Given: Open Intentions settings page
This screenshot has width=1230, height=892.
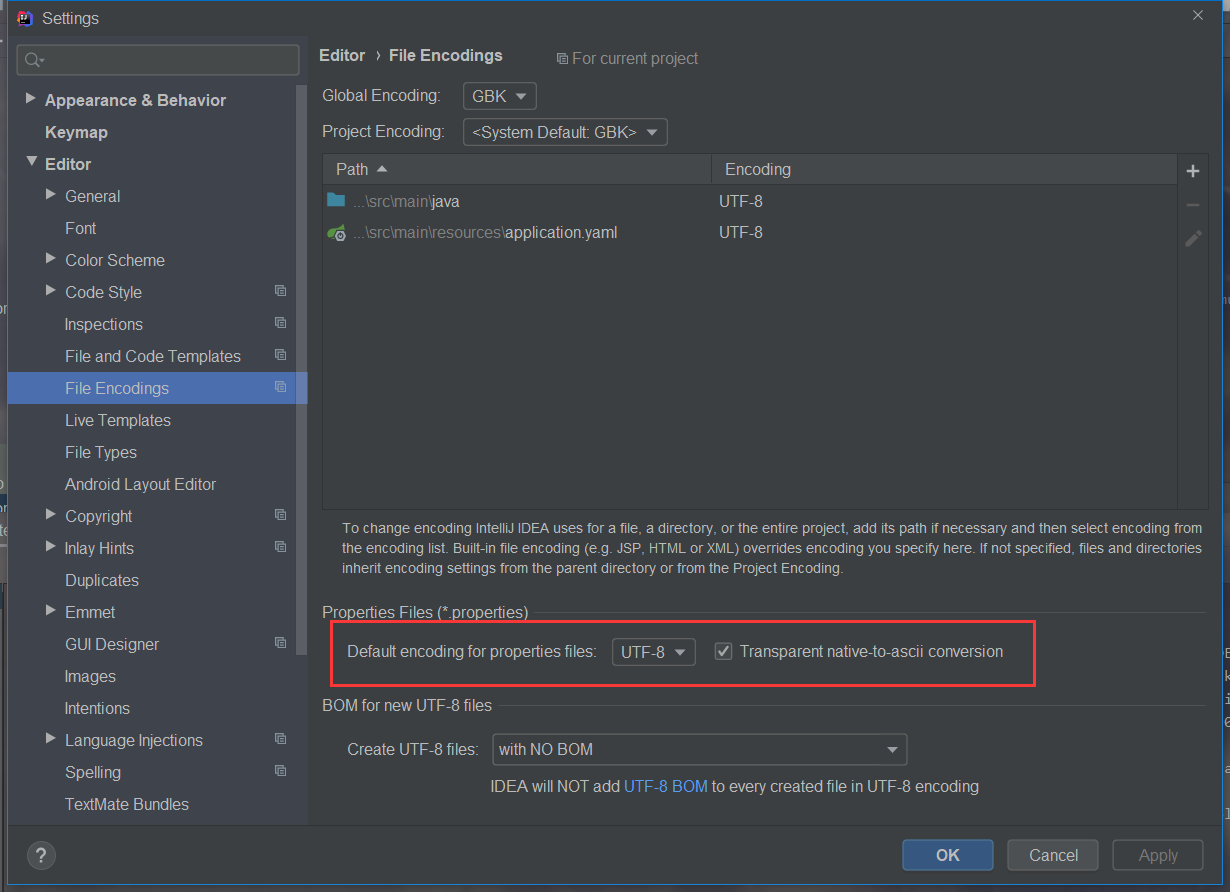Looking at the screenshot, I should [x=97, y=708].
